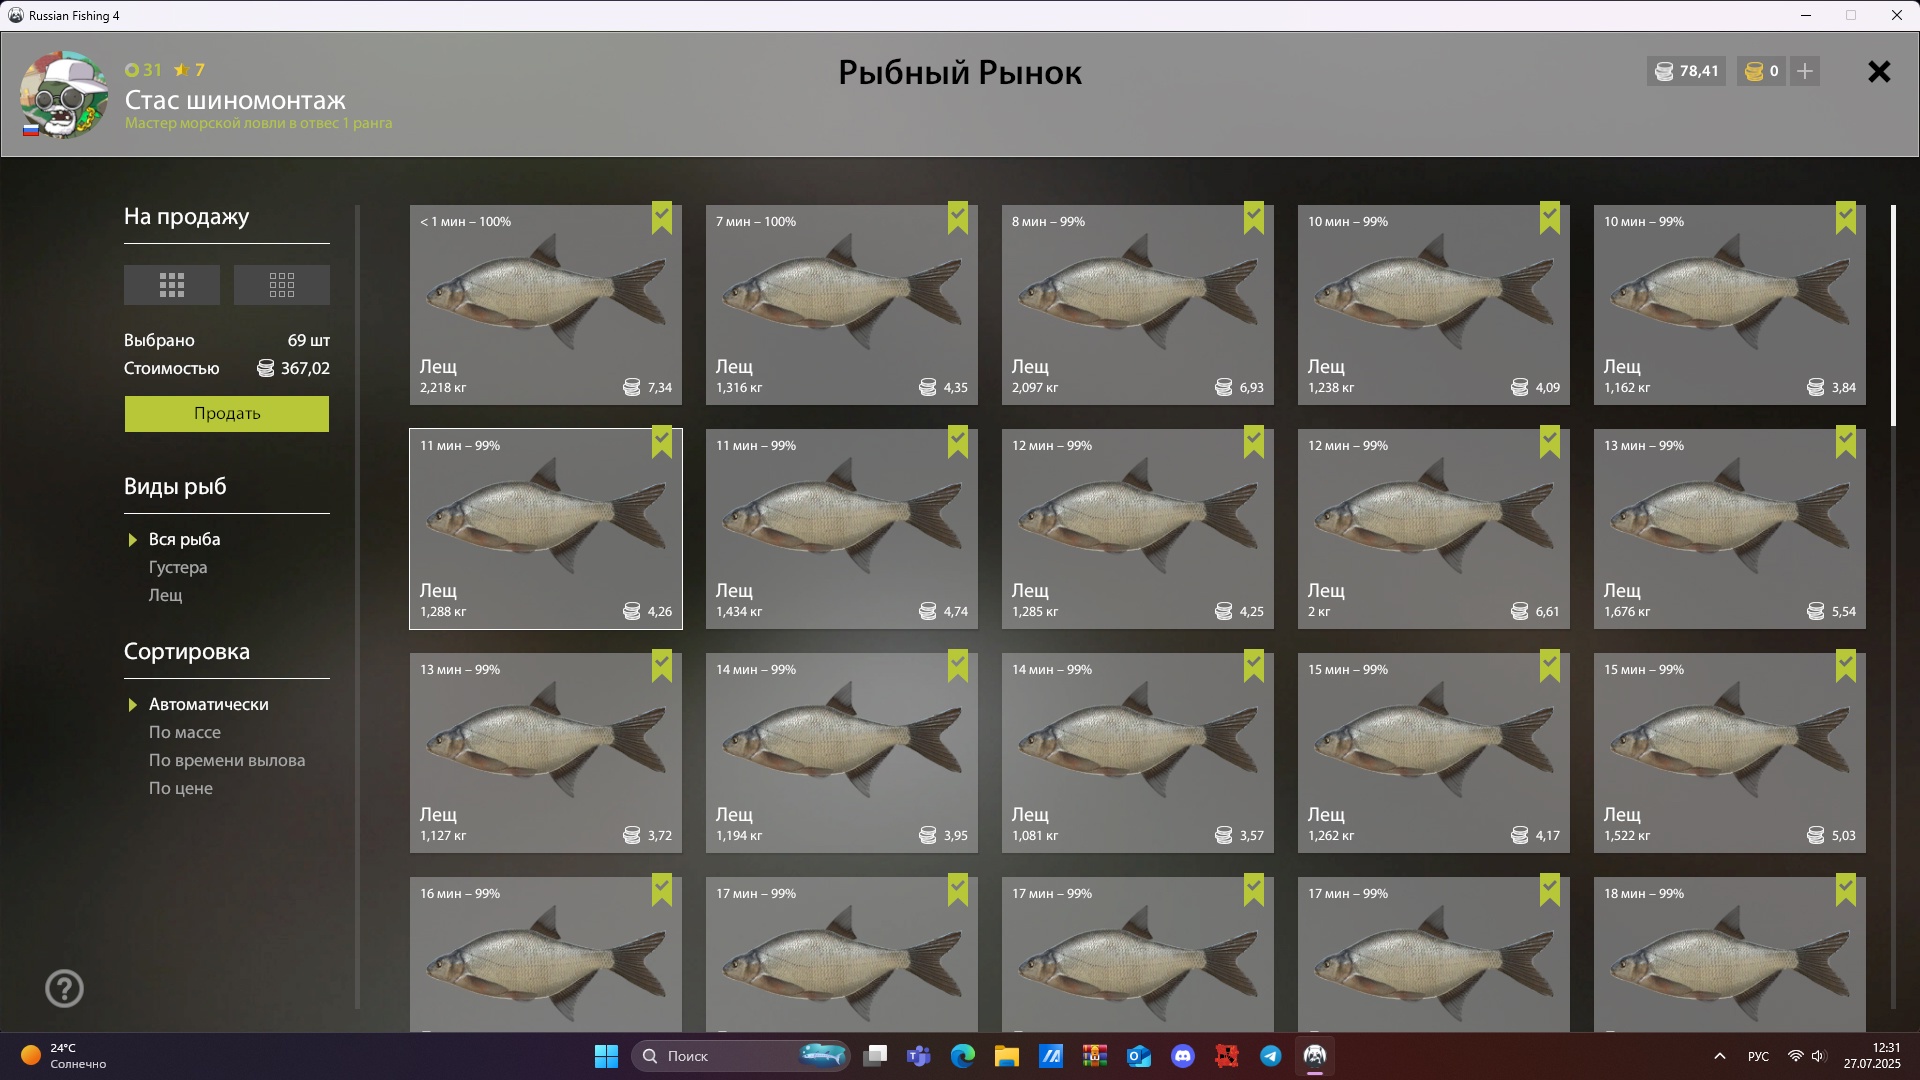Click the coin icon beside price 6,93
The image size is (1920, 1080).
1224,387
